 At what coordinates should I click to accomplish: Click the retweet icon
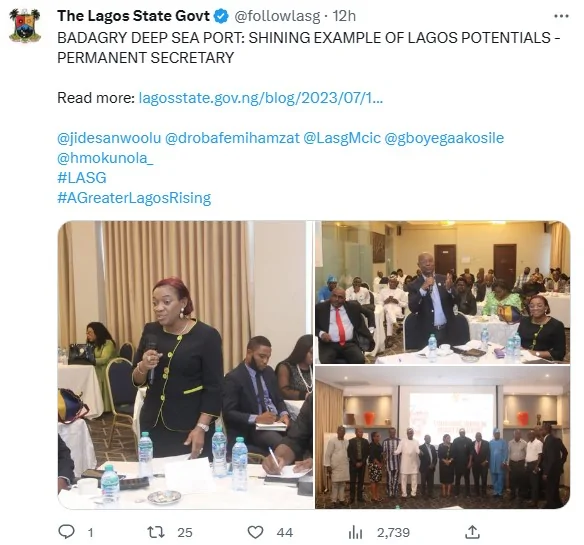pyautogui.click(x=156, y=532)
